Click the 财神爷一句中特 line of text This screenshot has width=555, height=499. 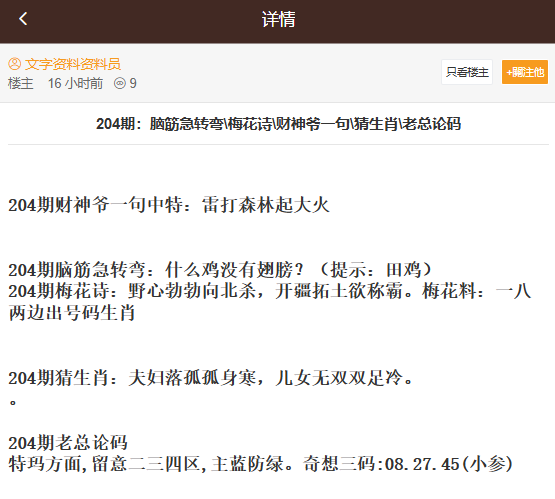click(x=169, y=205)
